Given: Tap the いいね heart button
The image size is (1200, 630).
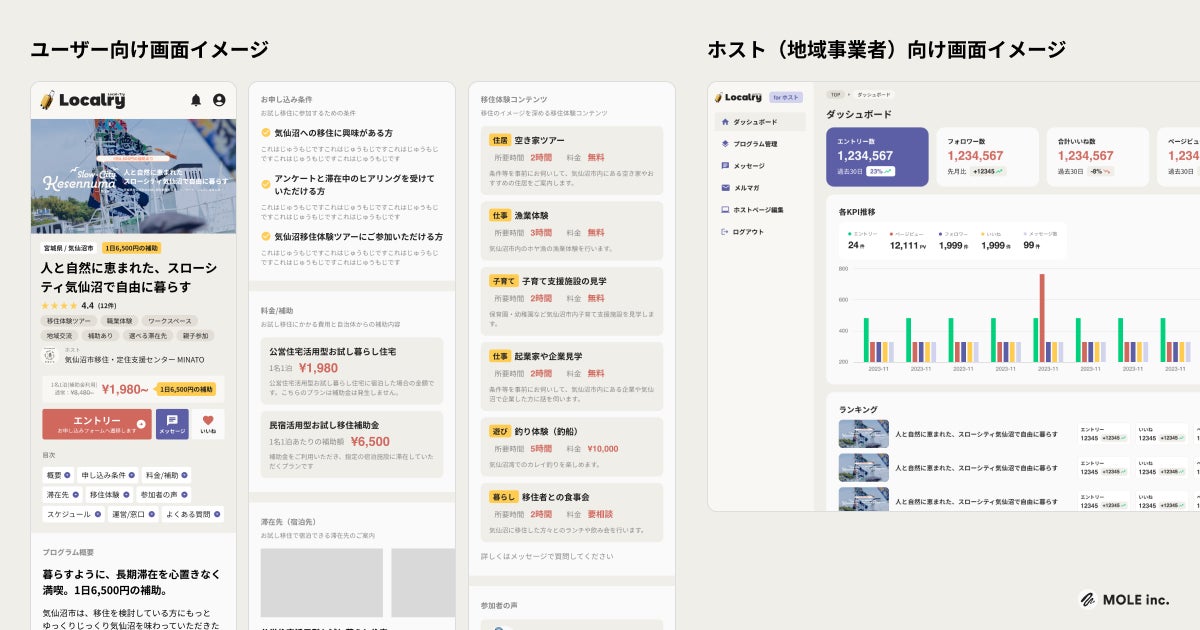Looking at the screenshot, I should pyautogui.click(x=208, y=424).
